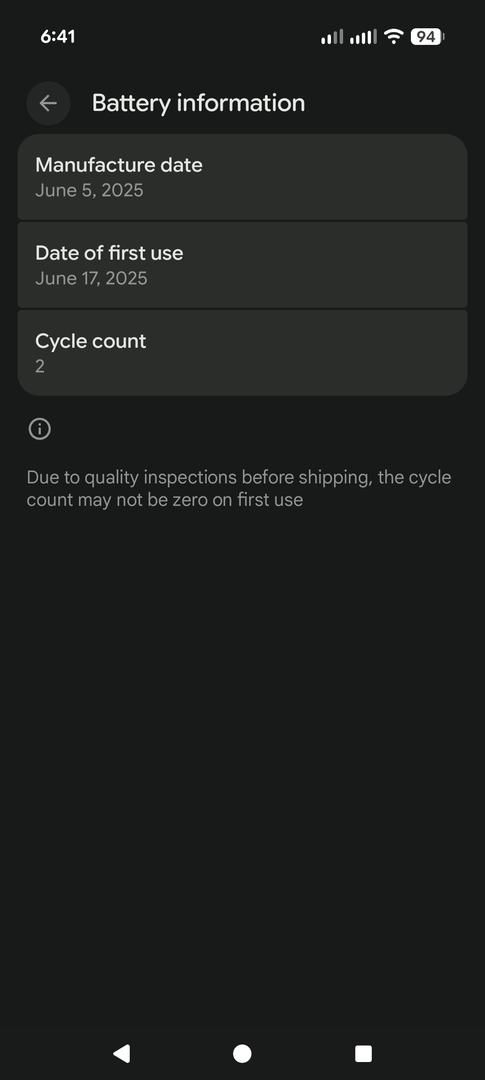Image resolution: width=485 pixels, height=1080 pixels.
Task: Tap the June 17, 2025 value
Action: [91, 279]
